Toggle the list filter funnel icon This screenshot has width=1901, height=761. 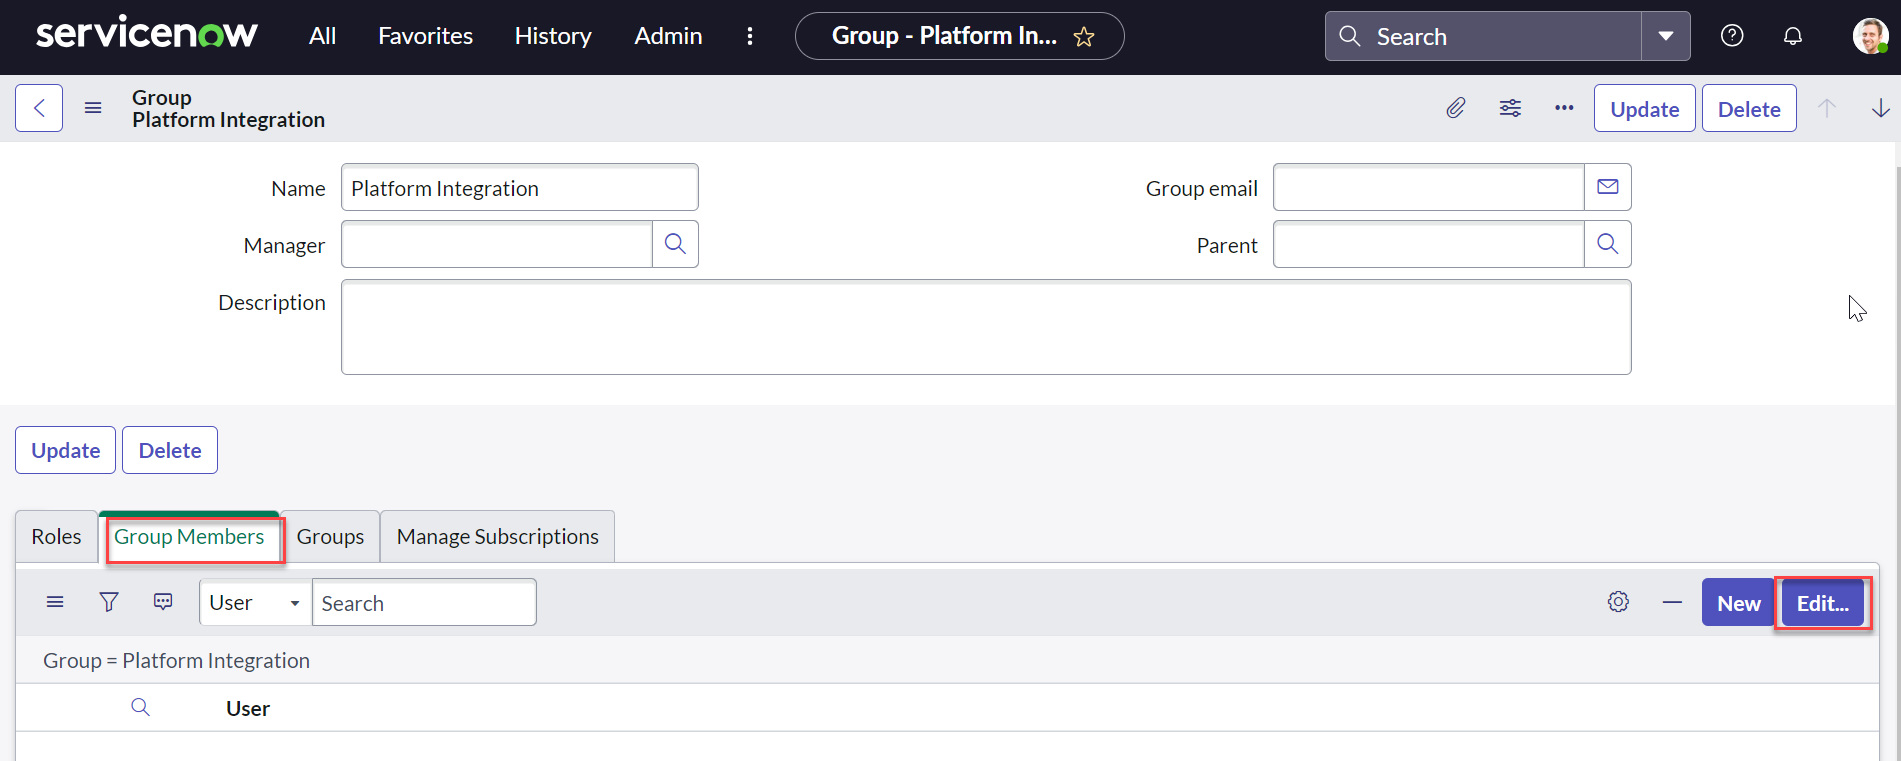point(109,602)
